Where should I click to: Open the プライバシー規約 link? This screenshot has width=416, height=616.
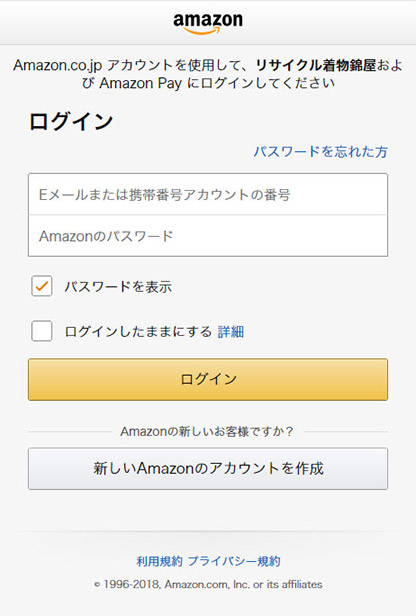pyautogui.click(x=234, y=561)
